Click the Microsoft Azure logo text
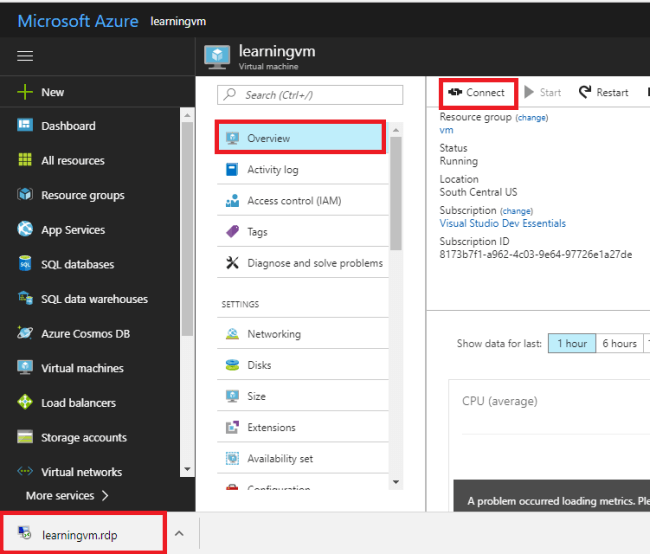Image resolution: width=650 pixels, height=554 pixels. coord(78,21)
